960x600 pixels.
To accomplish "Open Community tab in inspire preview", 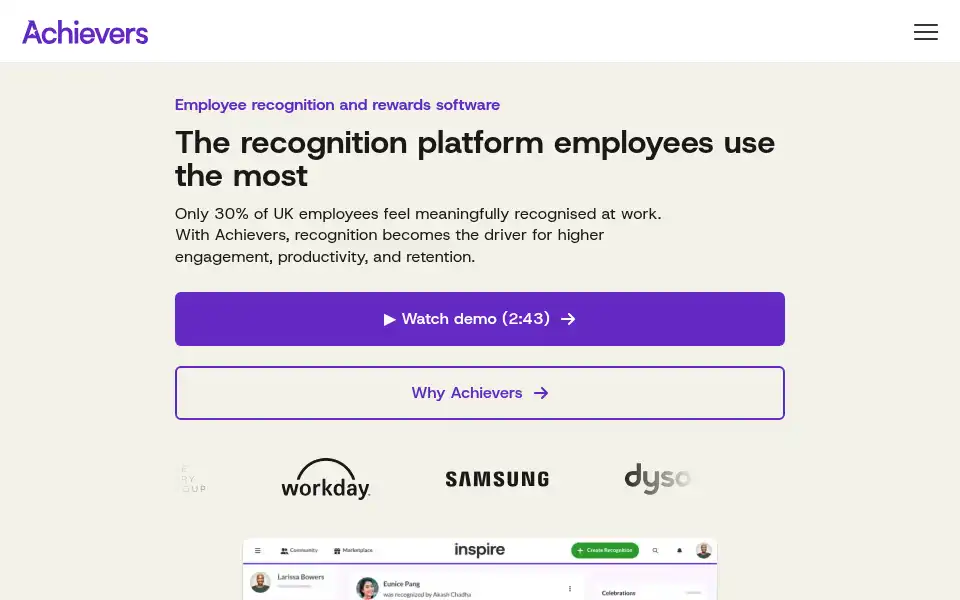I will tap(299, 550).
